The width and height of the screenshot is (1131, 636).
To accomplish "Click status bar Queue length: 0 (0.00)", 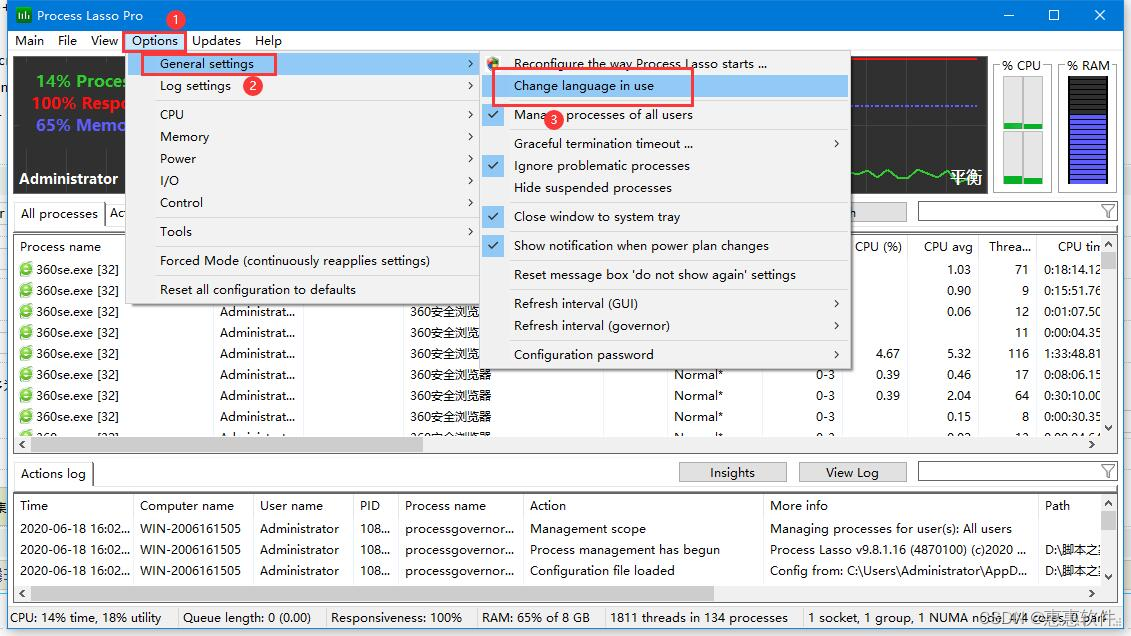I will [x=247, y=618].
